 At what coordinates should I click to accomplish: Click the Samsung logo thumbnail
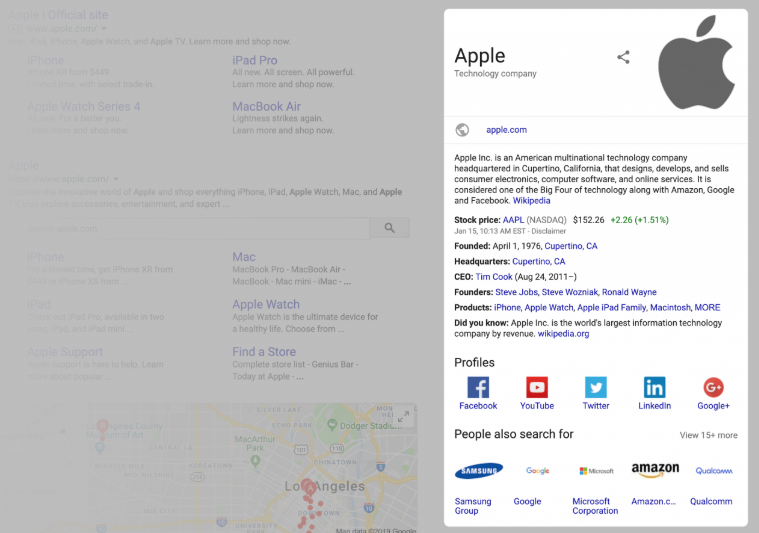coord(479,471)
